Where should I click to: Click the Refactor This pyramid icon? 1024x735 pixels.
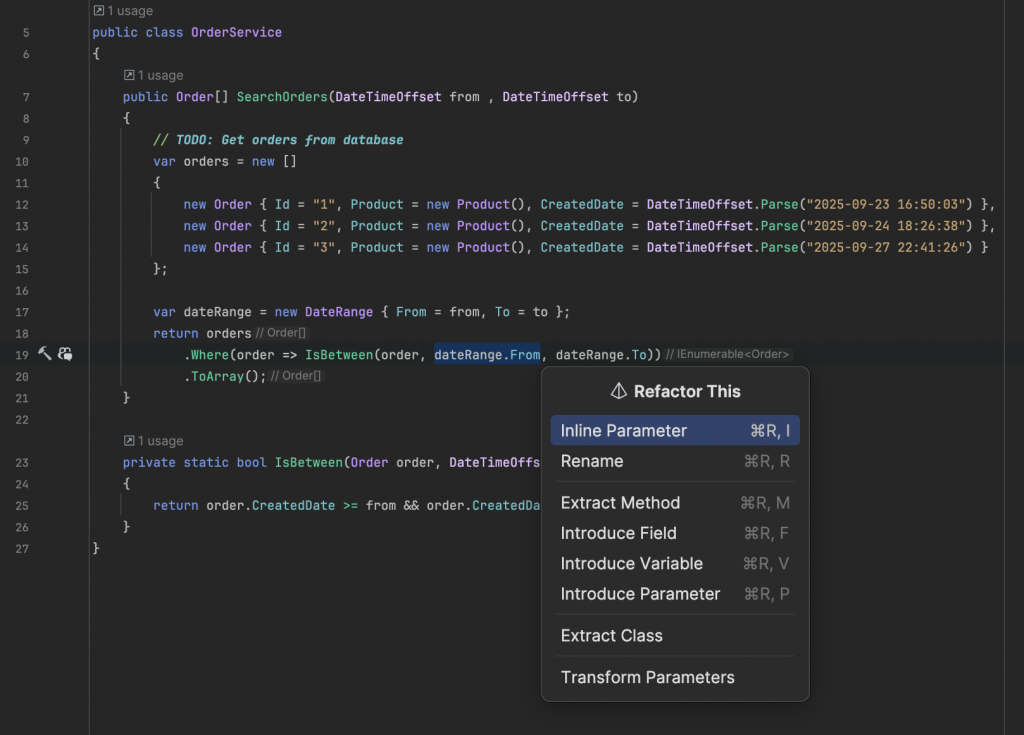(x=618, y=391)
